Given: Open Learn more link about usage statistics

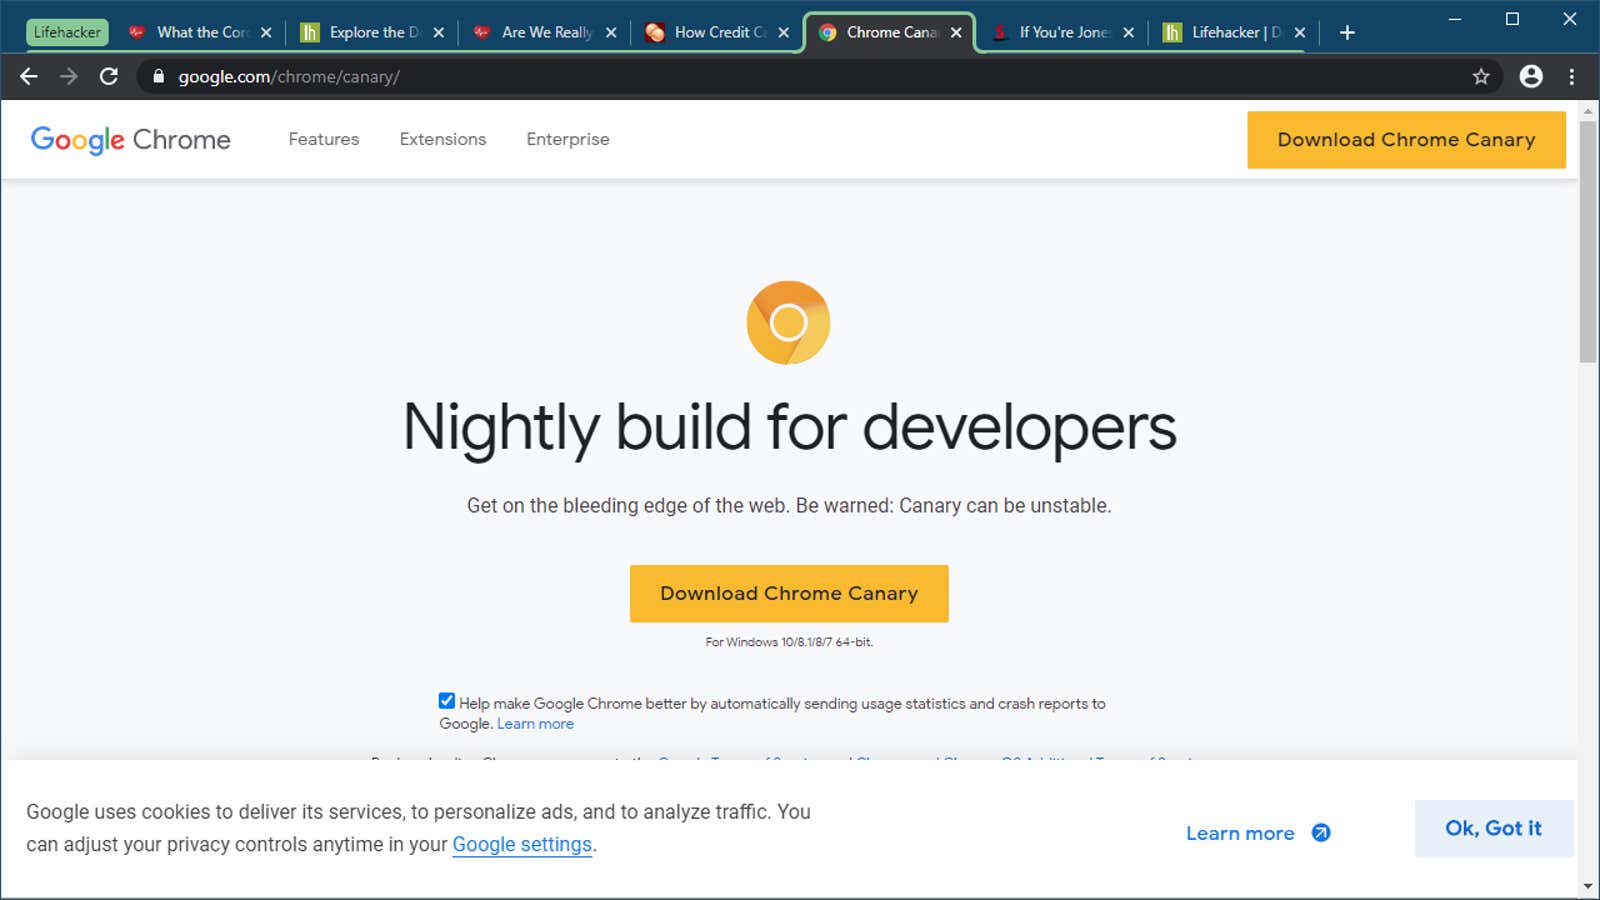Looking at the screenshot, I should tap(535, 724).
